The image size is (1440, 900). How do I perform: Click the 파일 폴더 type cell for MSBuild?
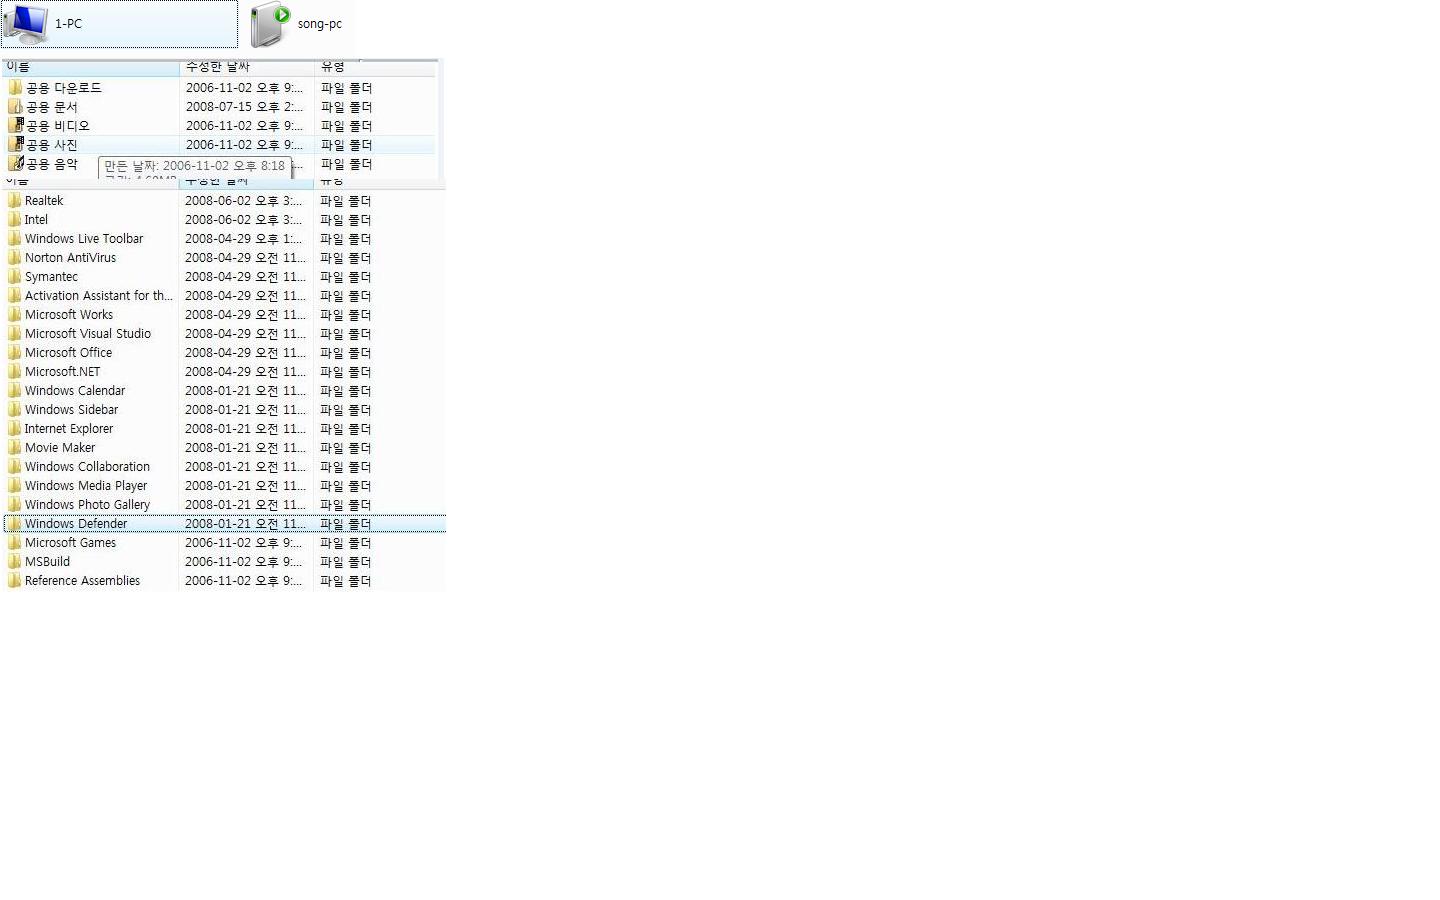click(345, 562)
